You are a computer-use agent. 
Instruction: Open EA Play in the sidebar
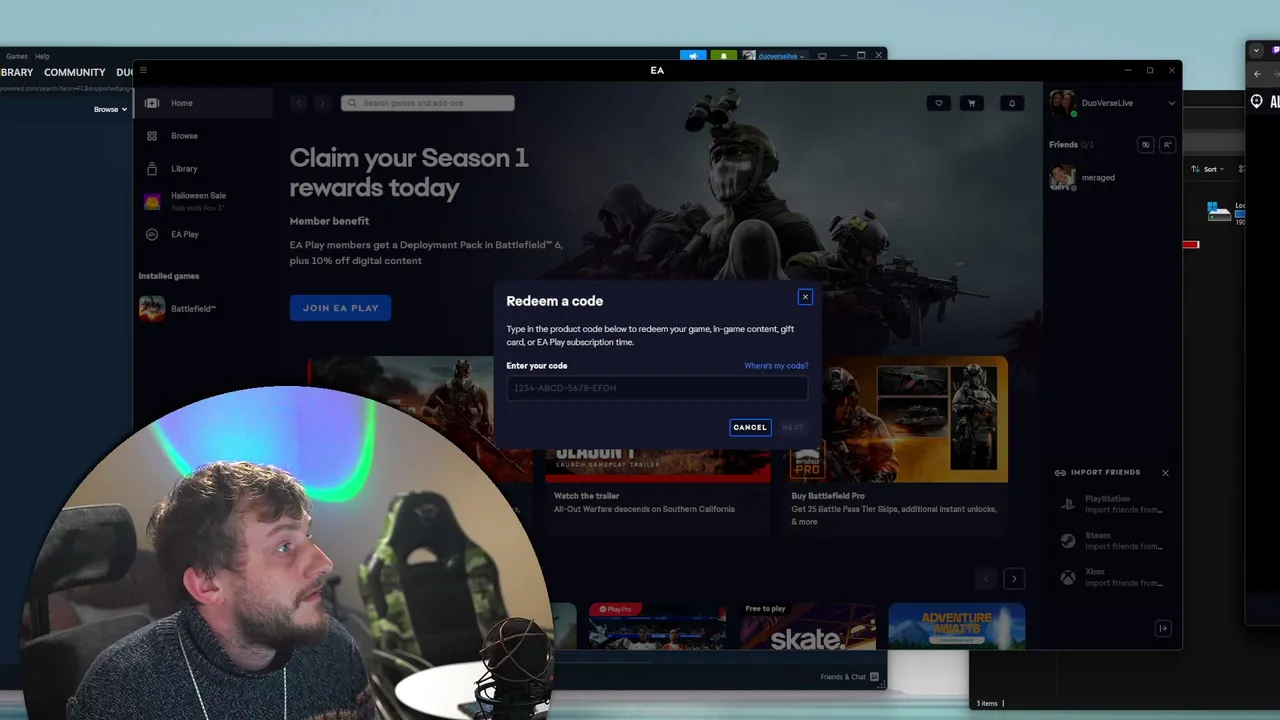tap(204, 234)
